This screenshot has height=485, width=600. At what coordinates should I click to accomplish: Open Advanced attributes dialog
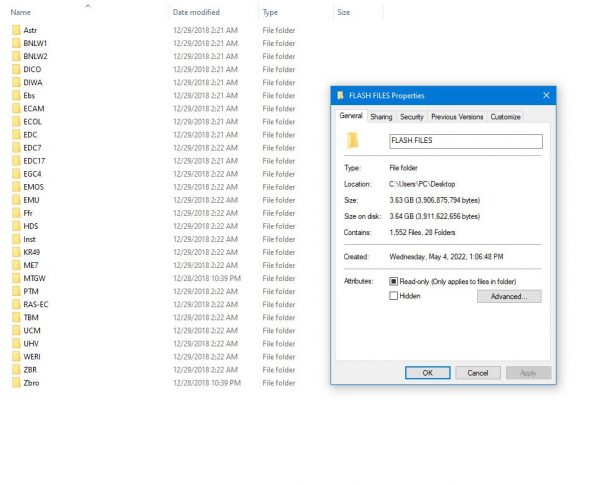coord(509,296)
